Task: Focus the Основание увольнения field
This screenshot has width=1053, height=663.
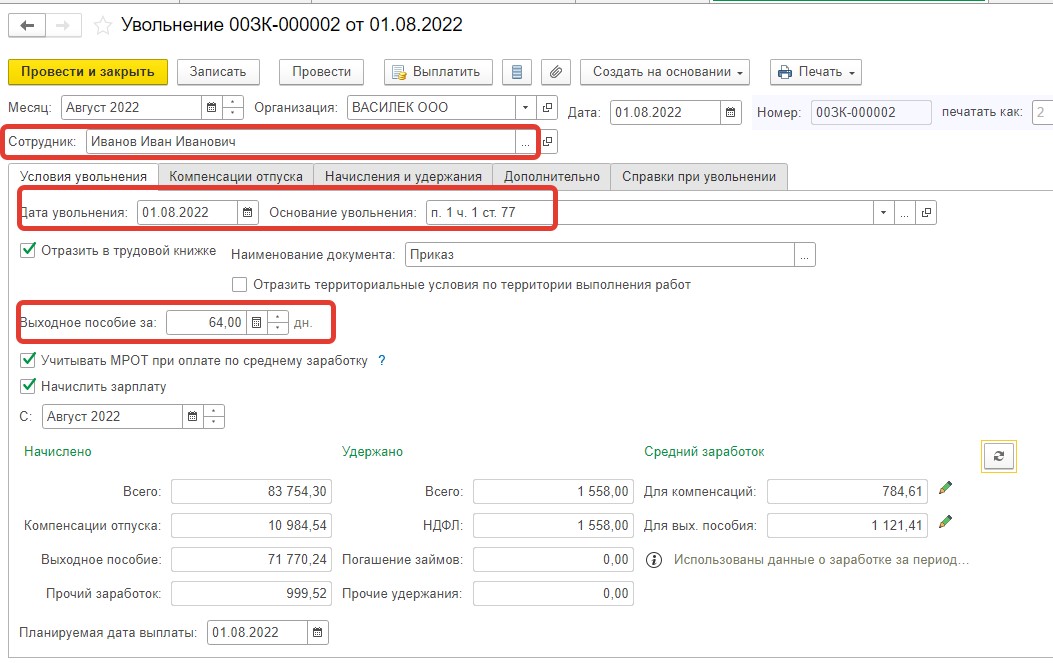Action: (x=649, y=213)
